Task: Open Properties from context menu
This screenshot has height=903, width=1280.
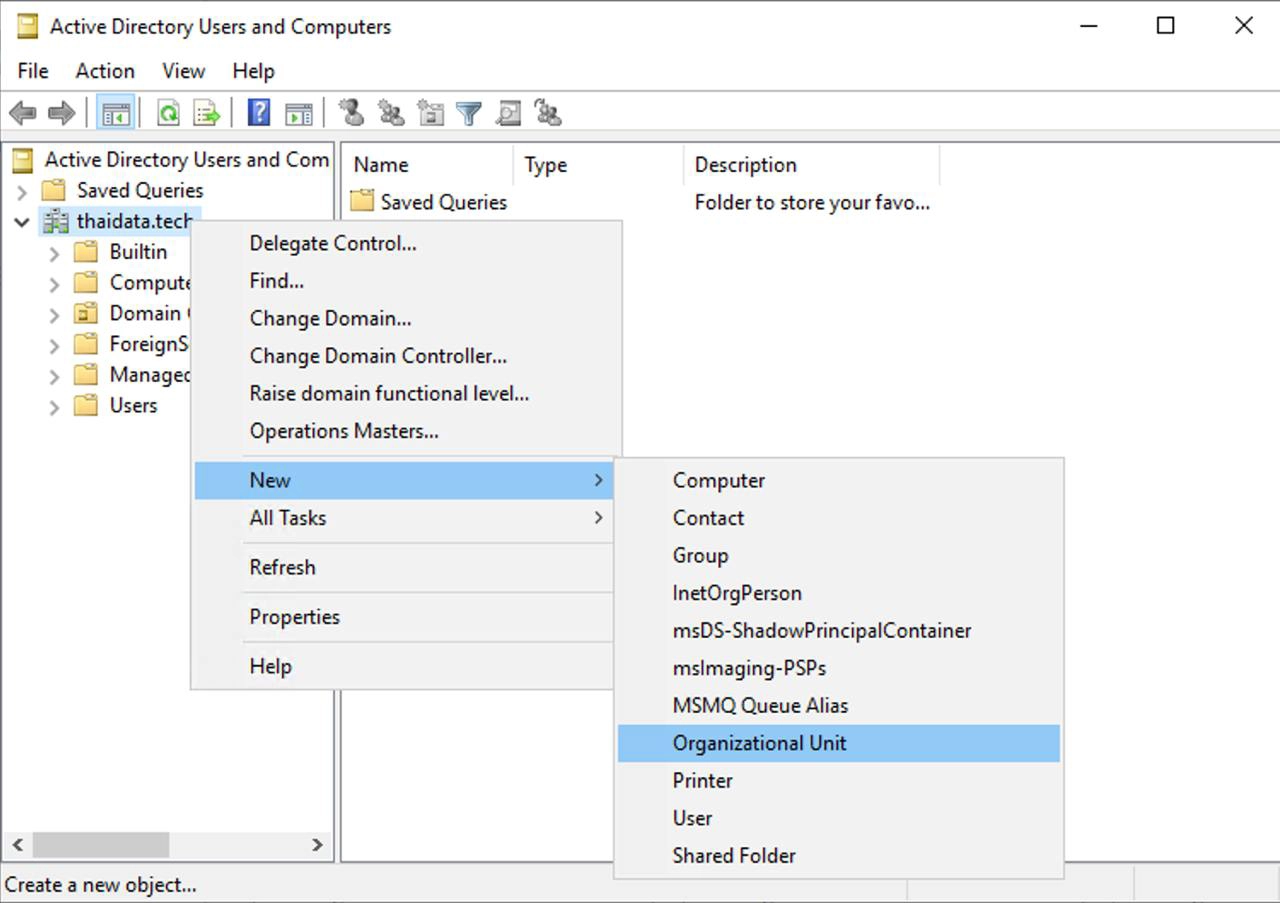Action: (405, 617)
